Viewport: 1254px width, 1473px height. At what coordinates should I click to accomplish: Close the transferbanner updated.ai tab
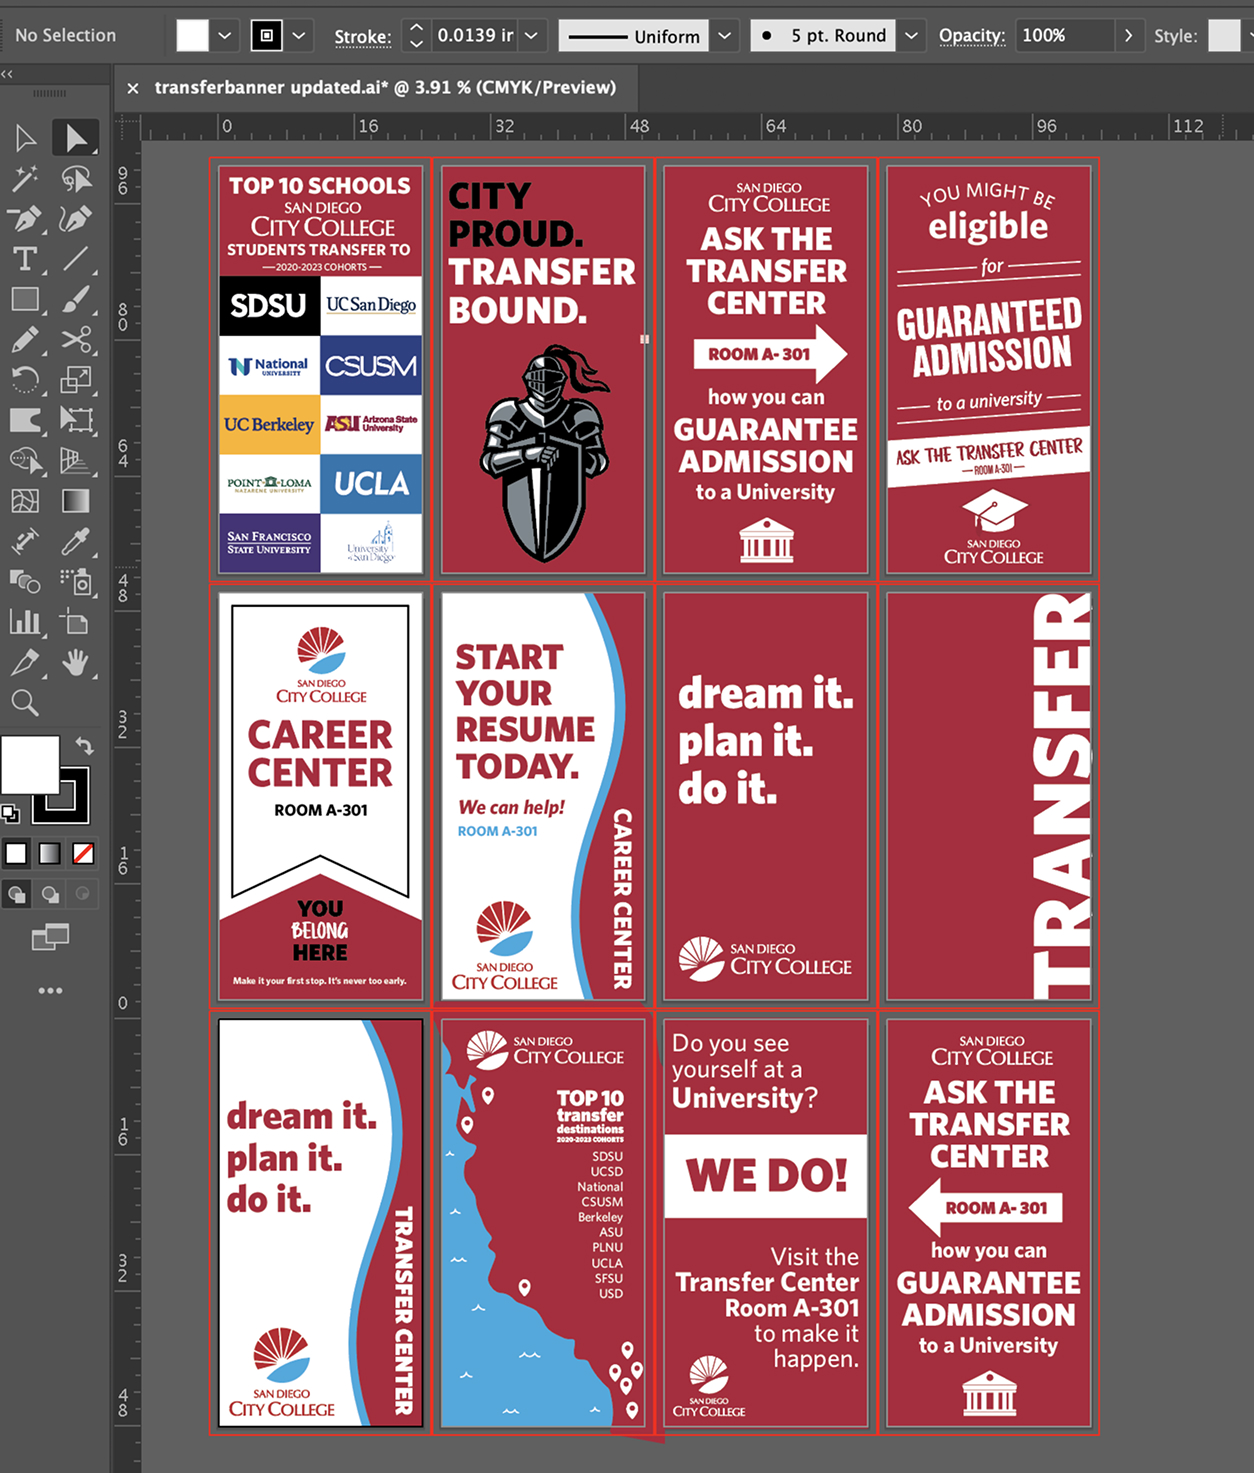click(x=133, y=87)
